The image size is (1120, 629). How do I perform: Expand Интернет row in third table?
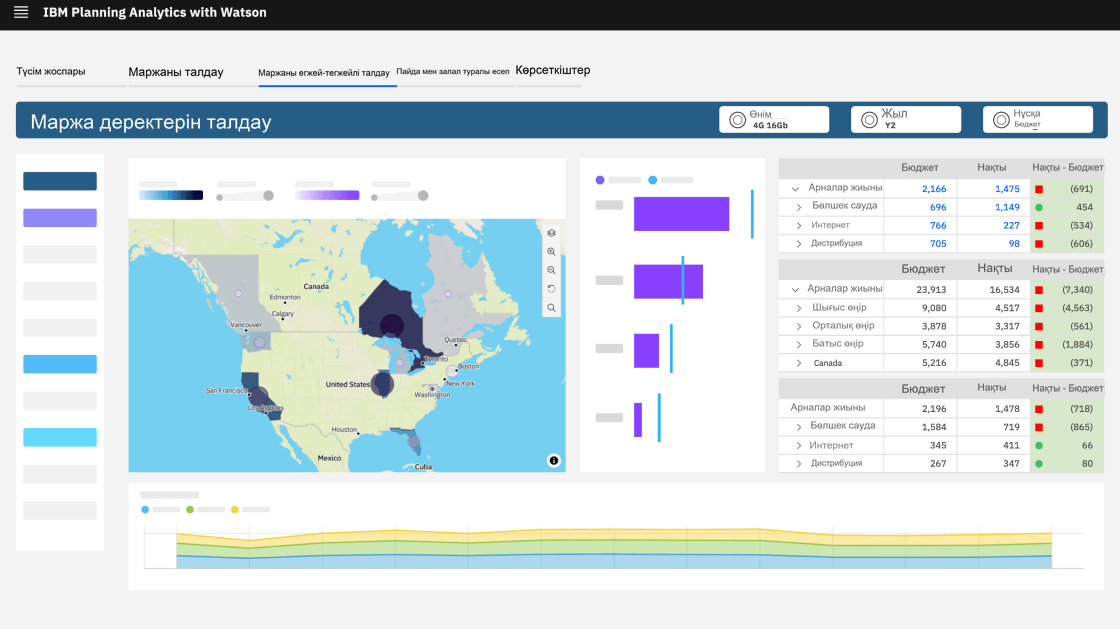pyautogui.click(x=799, y=446)
